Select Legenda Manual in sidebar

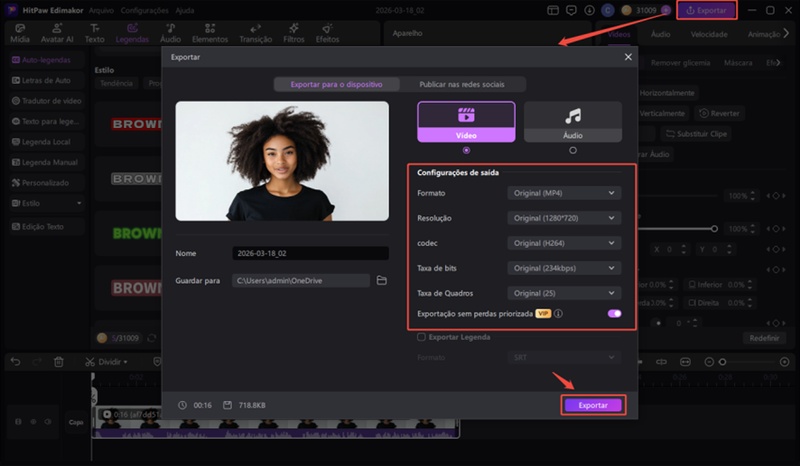point(46,162)
